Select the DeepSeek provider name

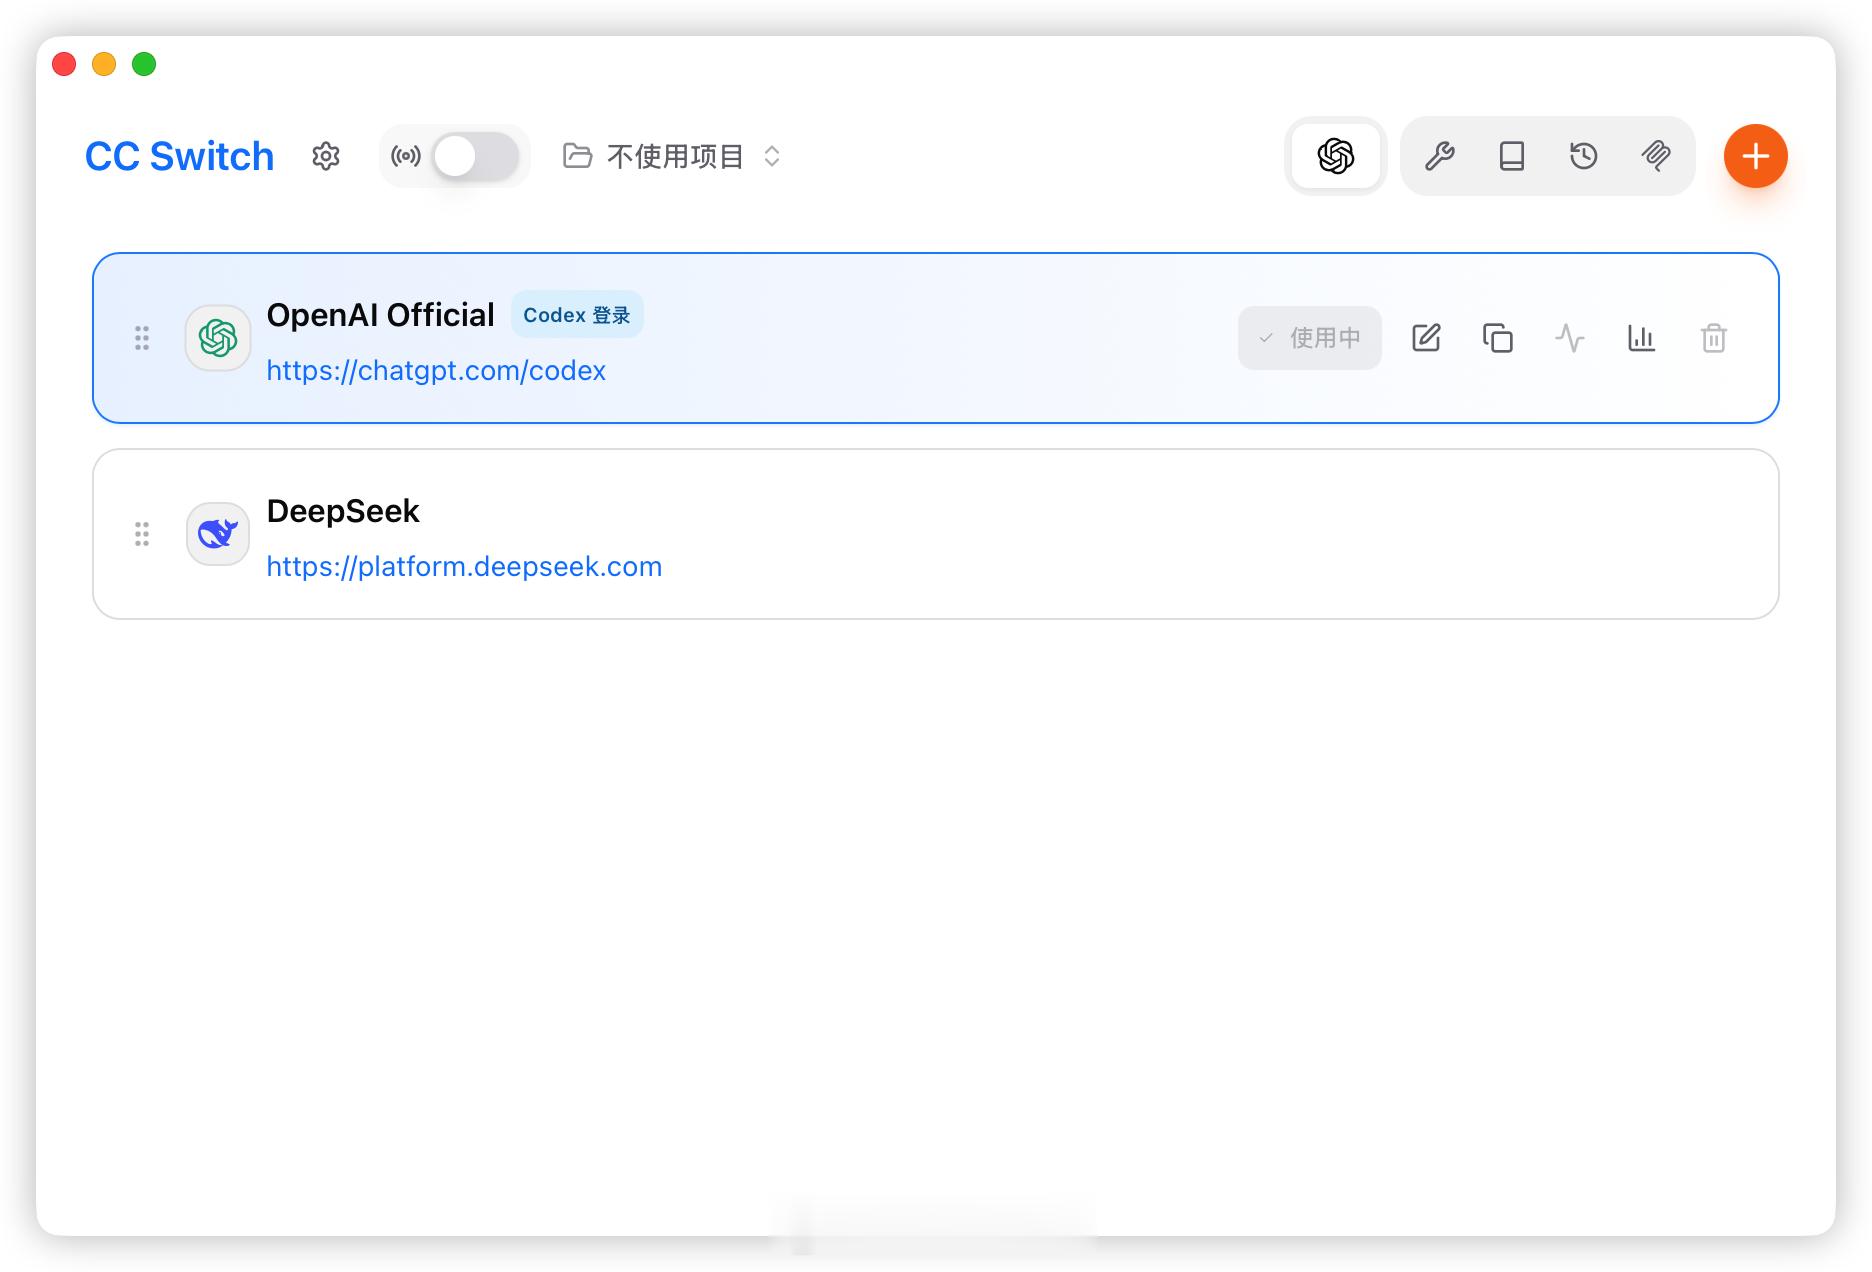pyautogui.click(x=343, y=511)
